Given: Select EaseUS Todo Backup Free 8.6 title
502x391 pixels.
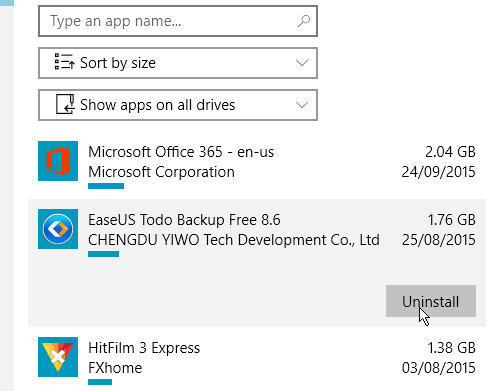Looking at the screenshot, I should tap(184, 220).
